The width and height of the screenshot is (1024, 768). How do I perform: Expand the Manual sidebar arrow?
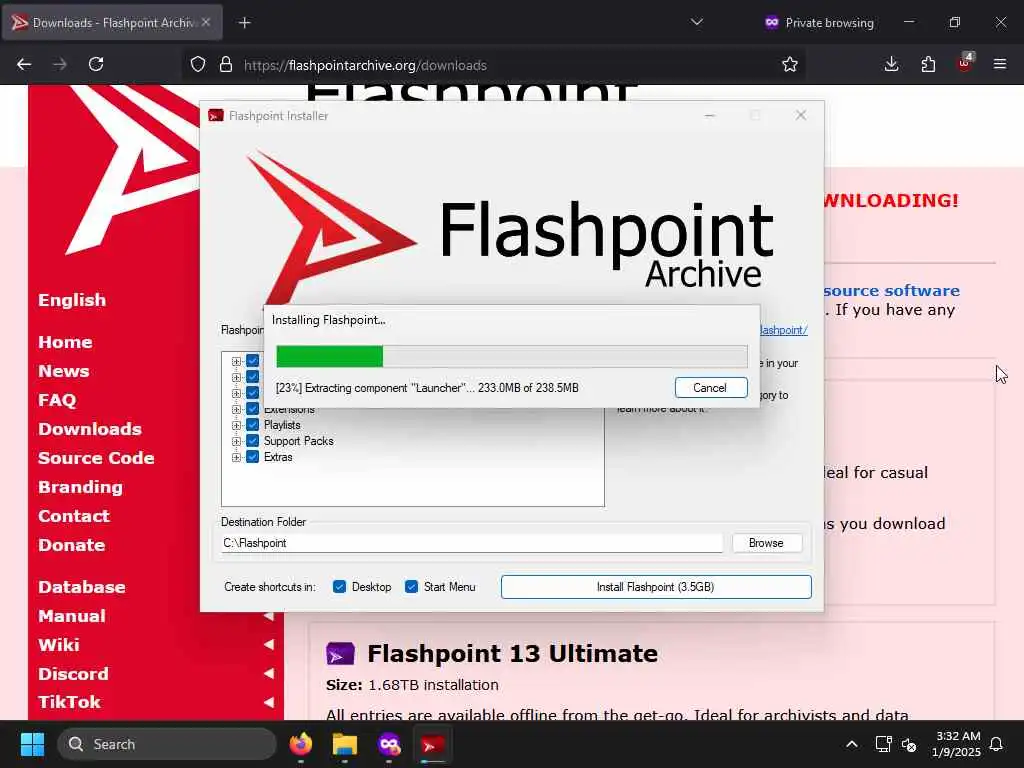click(268, 616)
